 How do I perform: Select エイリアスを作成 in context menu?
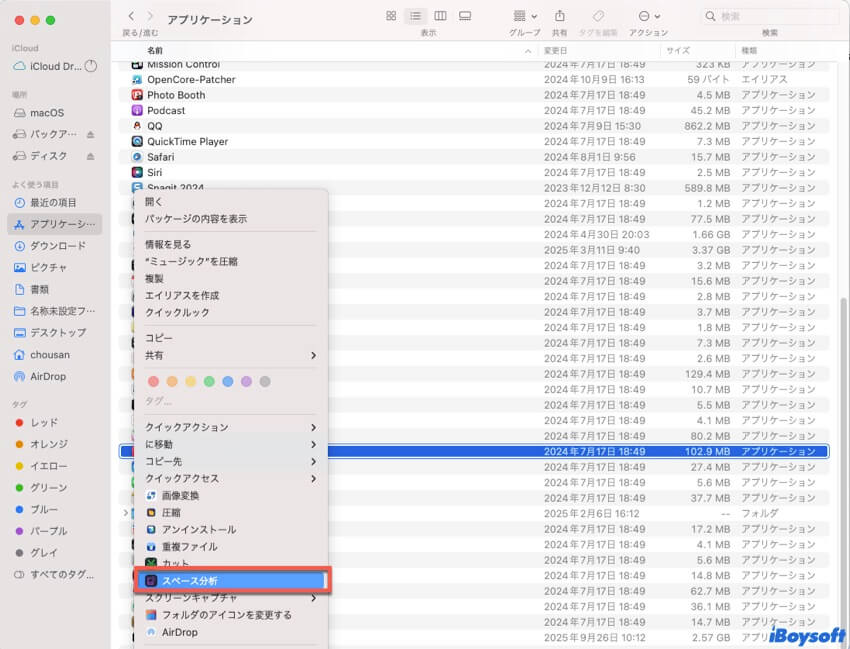pyautogui.click(x=182, y=295)
